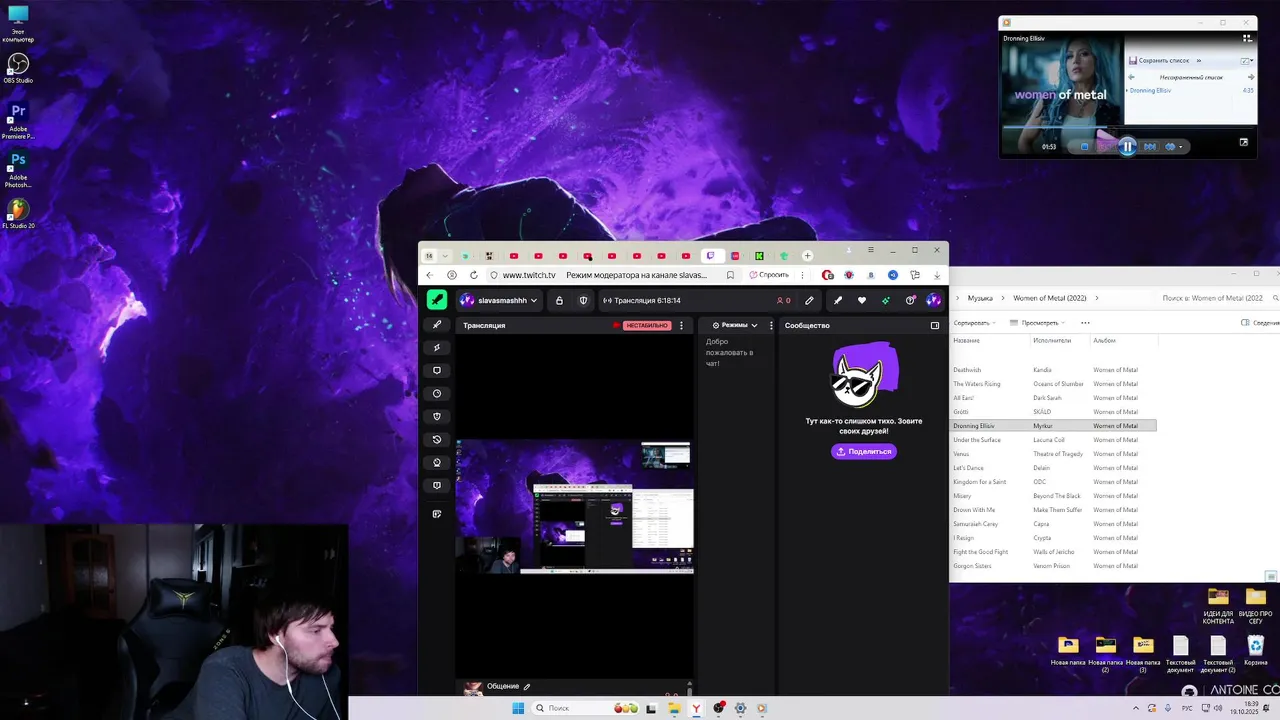Click the Спросить button in browser toolbar
This screenshot has height=720, width=1280.
point(768,275)
